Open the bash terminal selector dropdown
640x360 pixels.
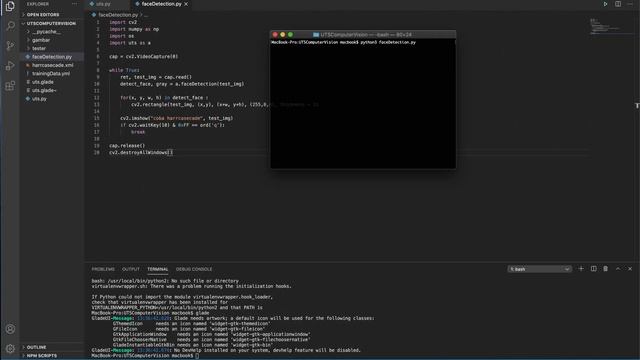[x=539, y=269]
